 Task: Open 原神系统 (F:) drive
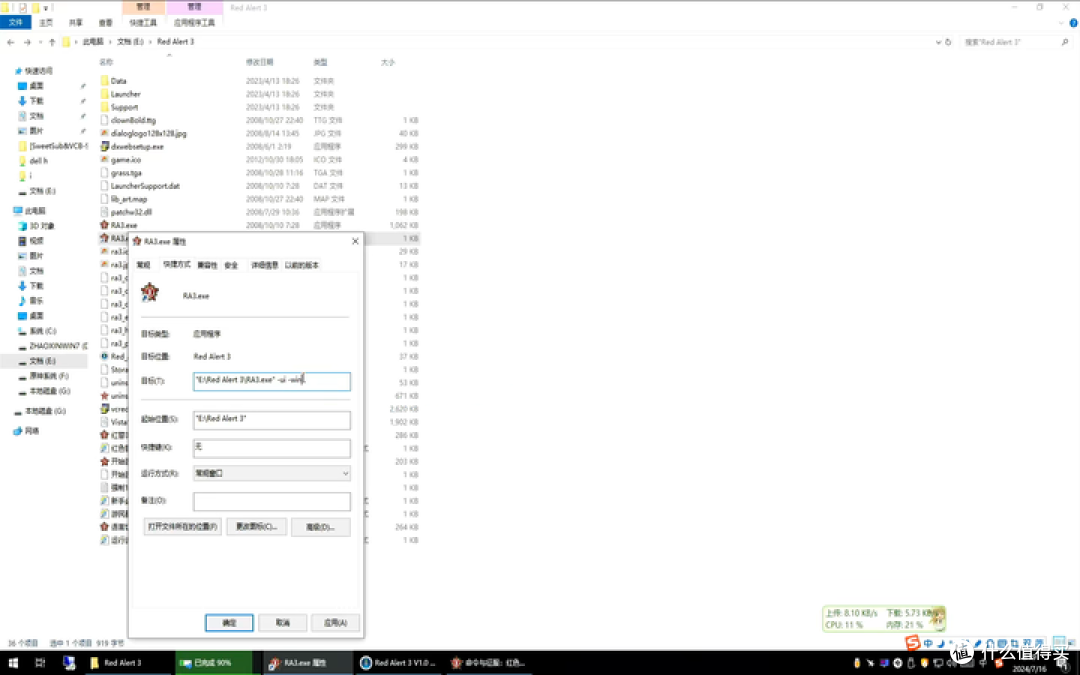pos(49,376)
